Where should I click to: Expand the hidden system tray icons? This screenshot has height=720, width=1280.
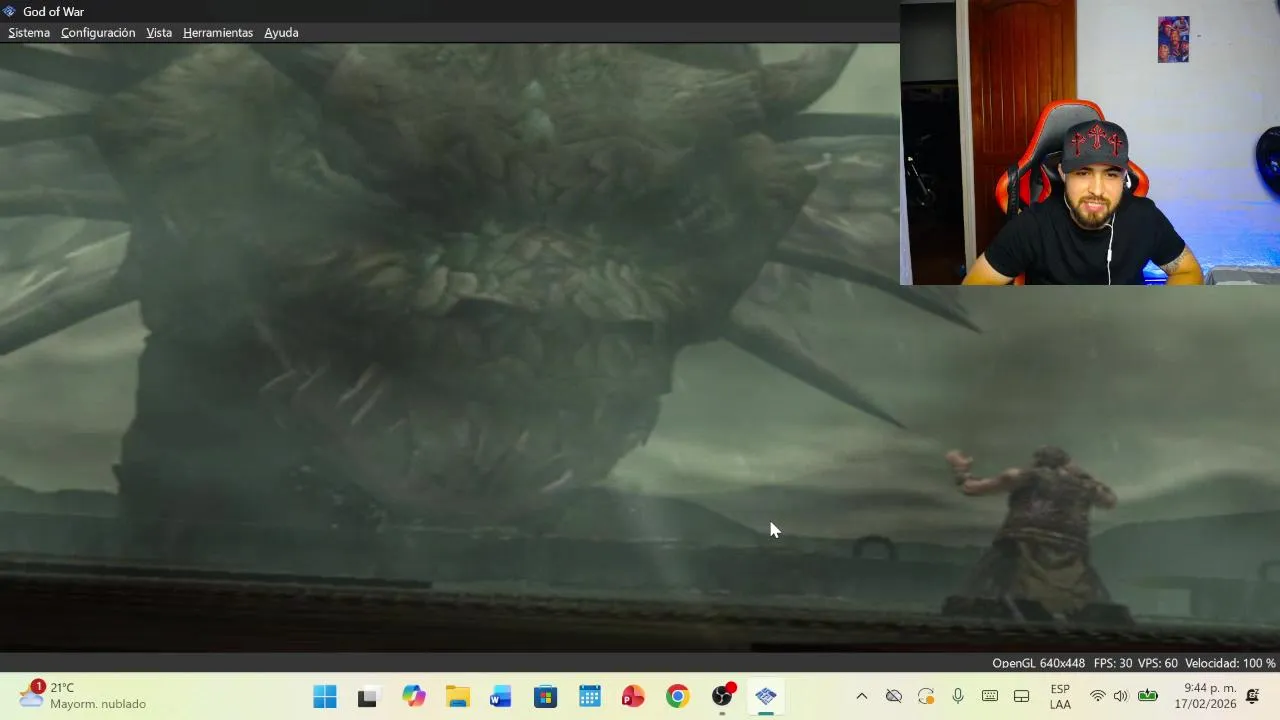[862, 696]
